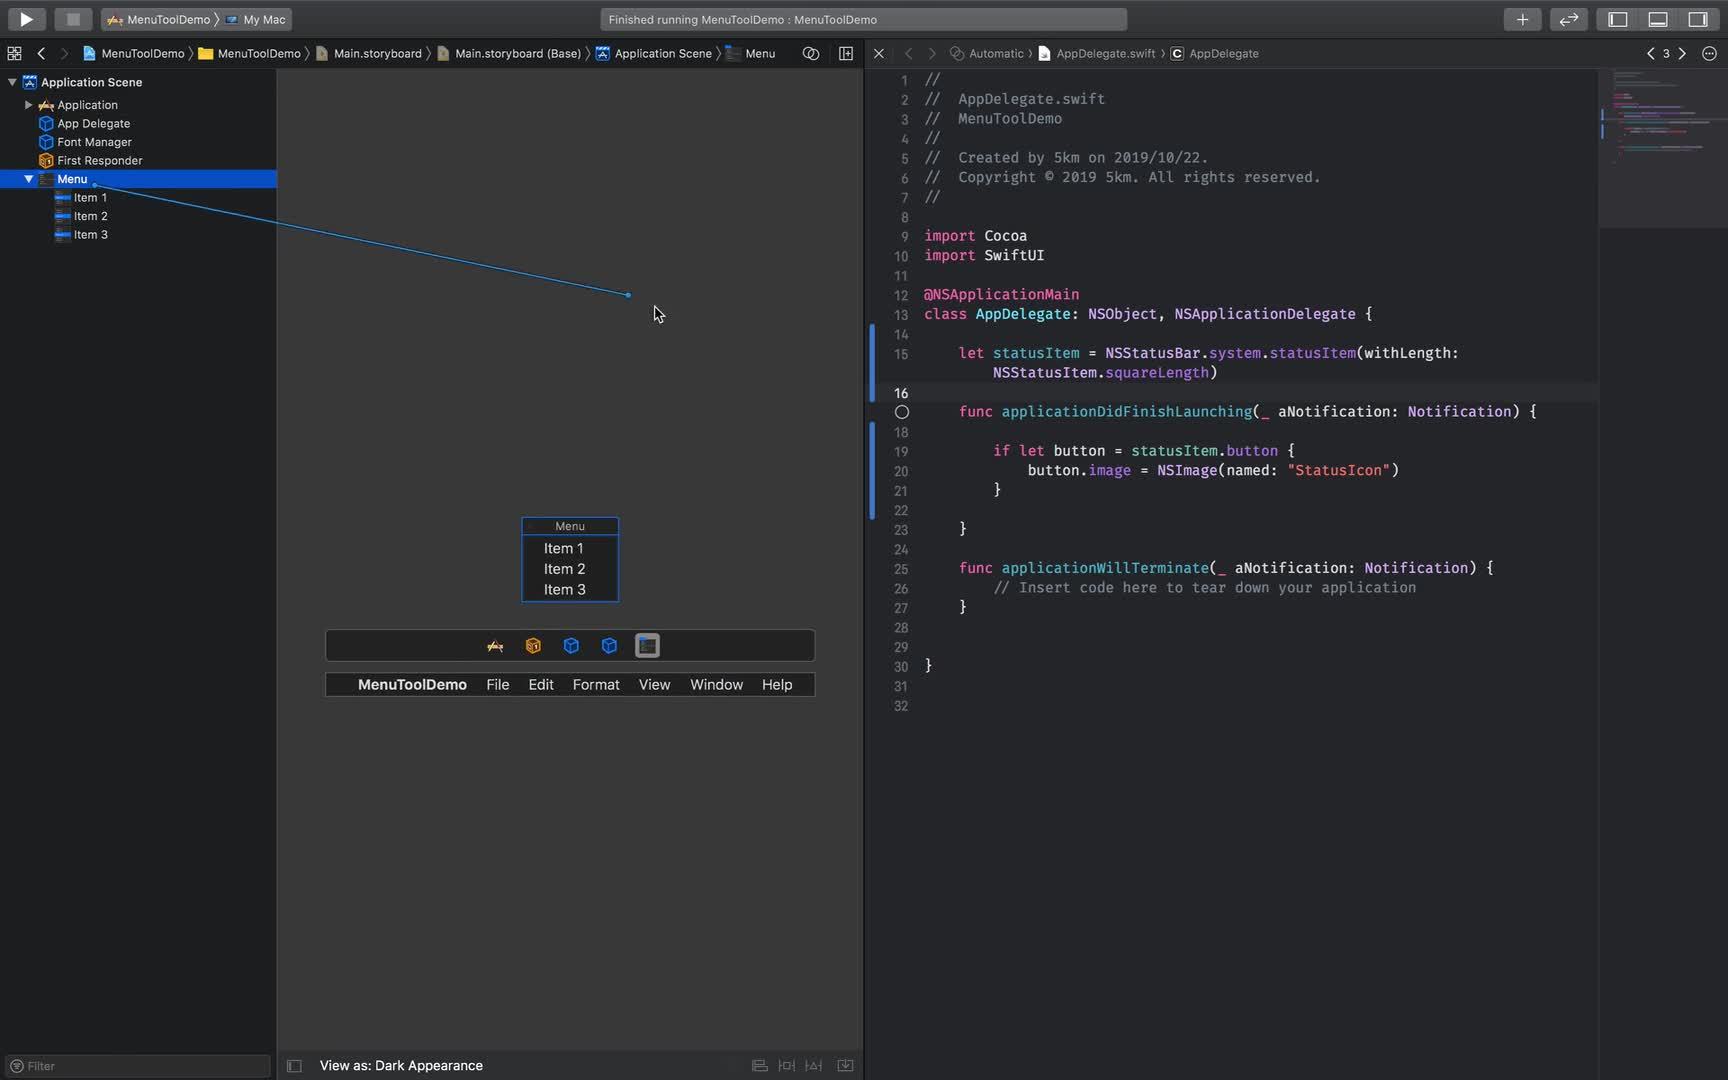Image resolution: width=1728 pixels, height=1080 pixels.
Task: Click the outline Filter field
Action: point(138,1066)
